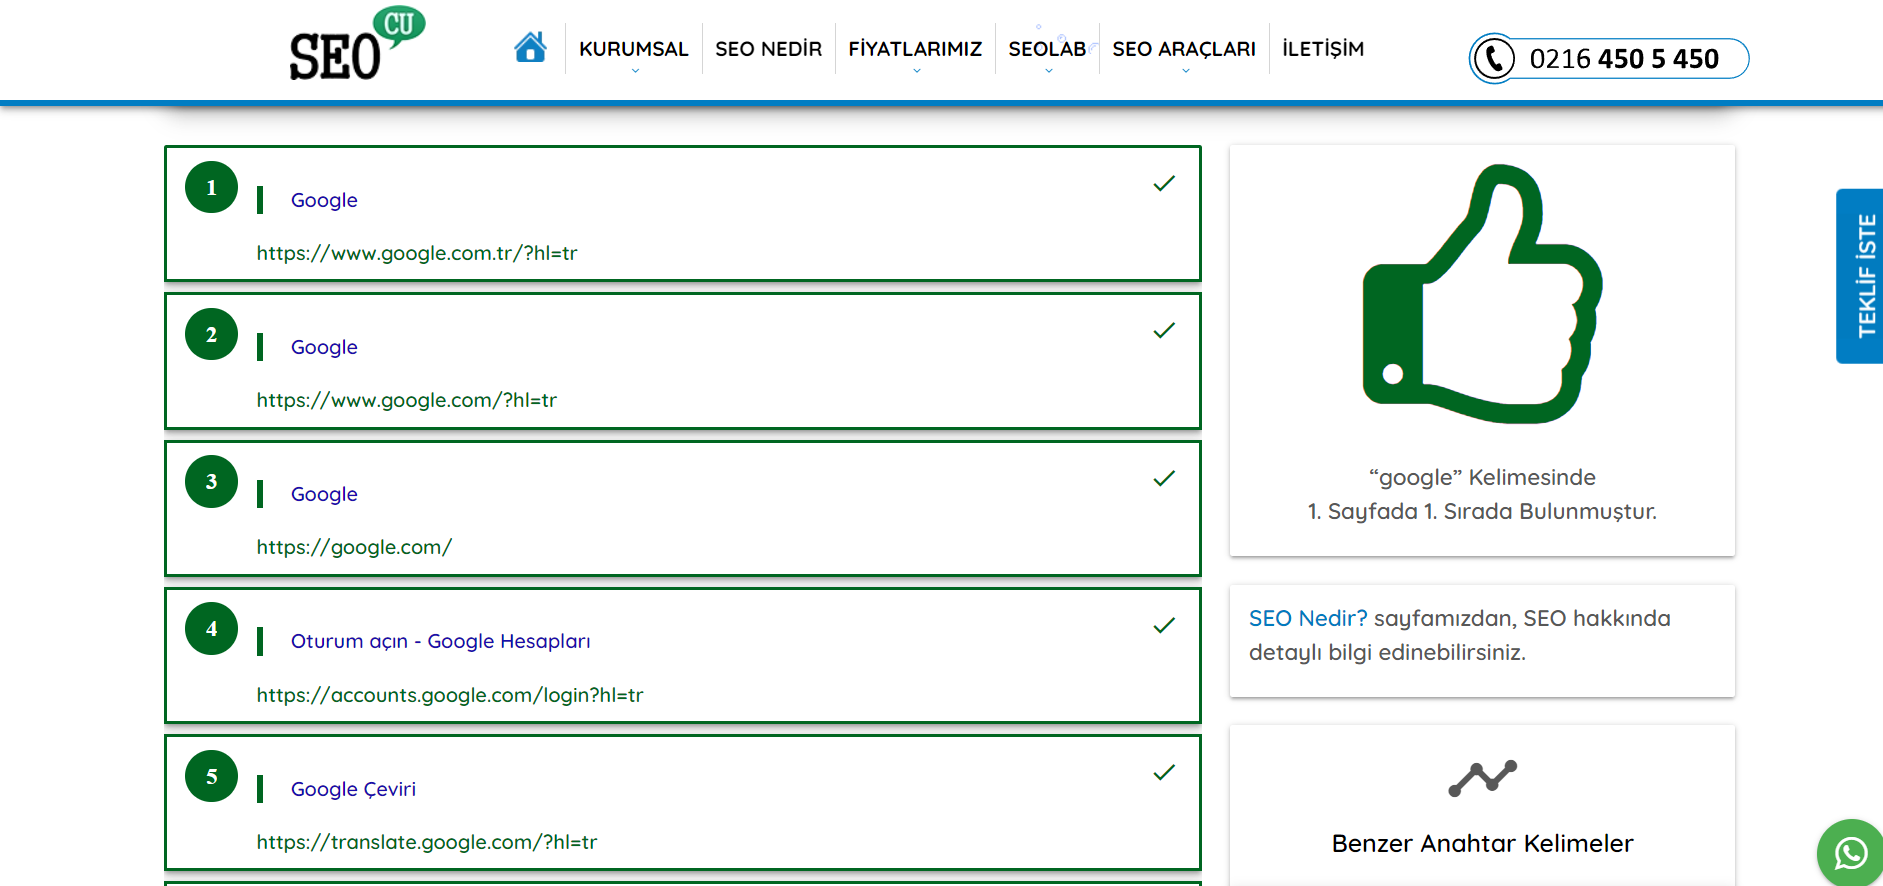Click the number 1 rank badge

[211, 187]
